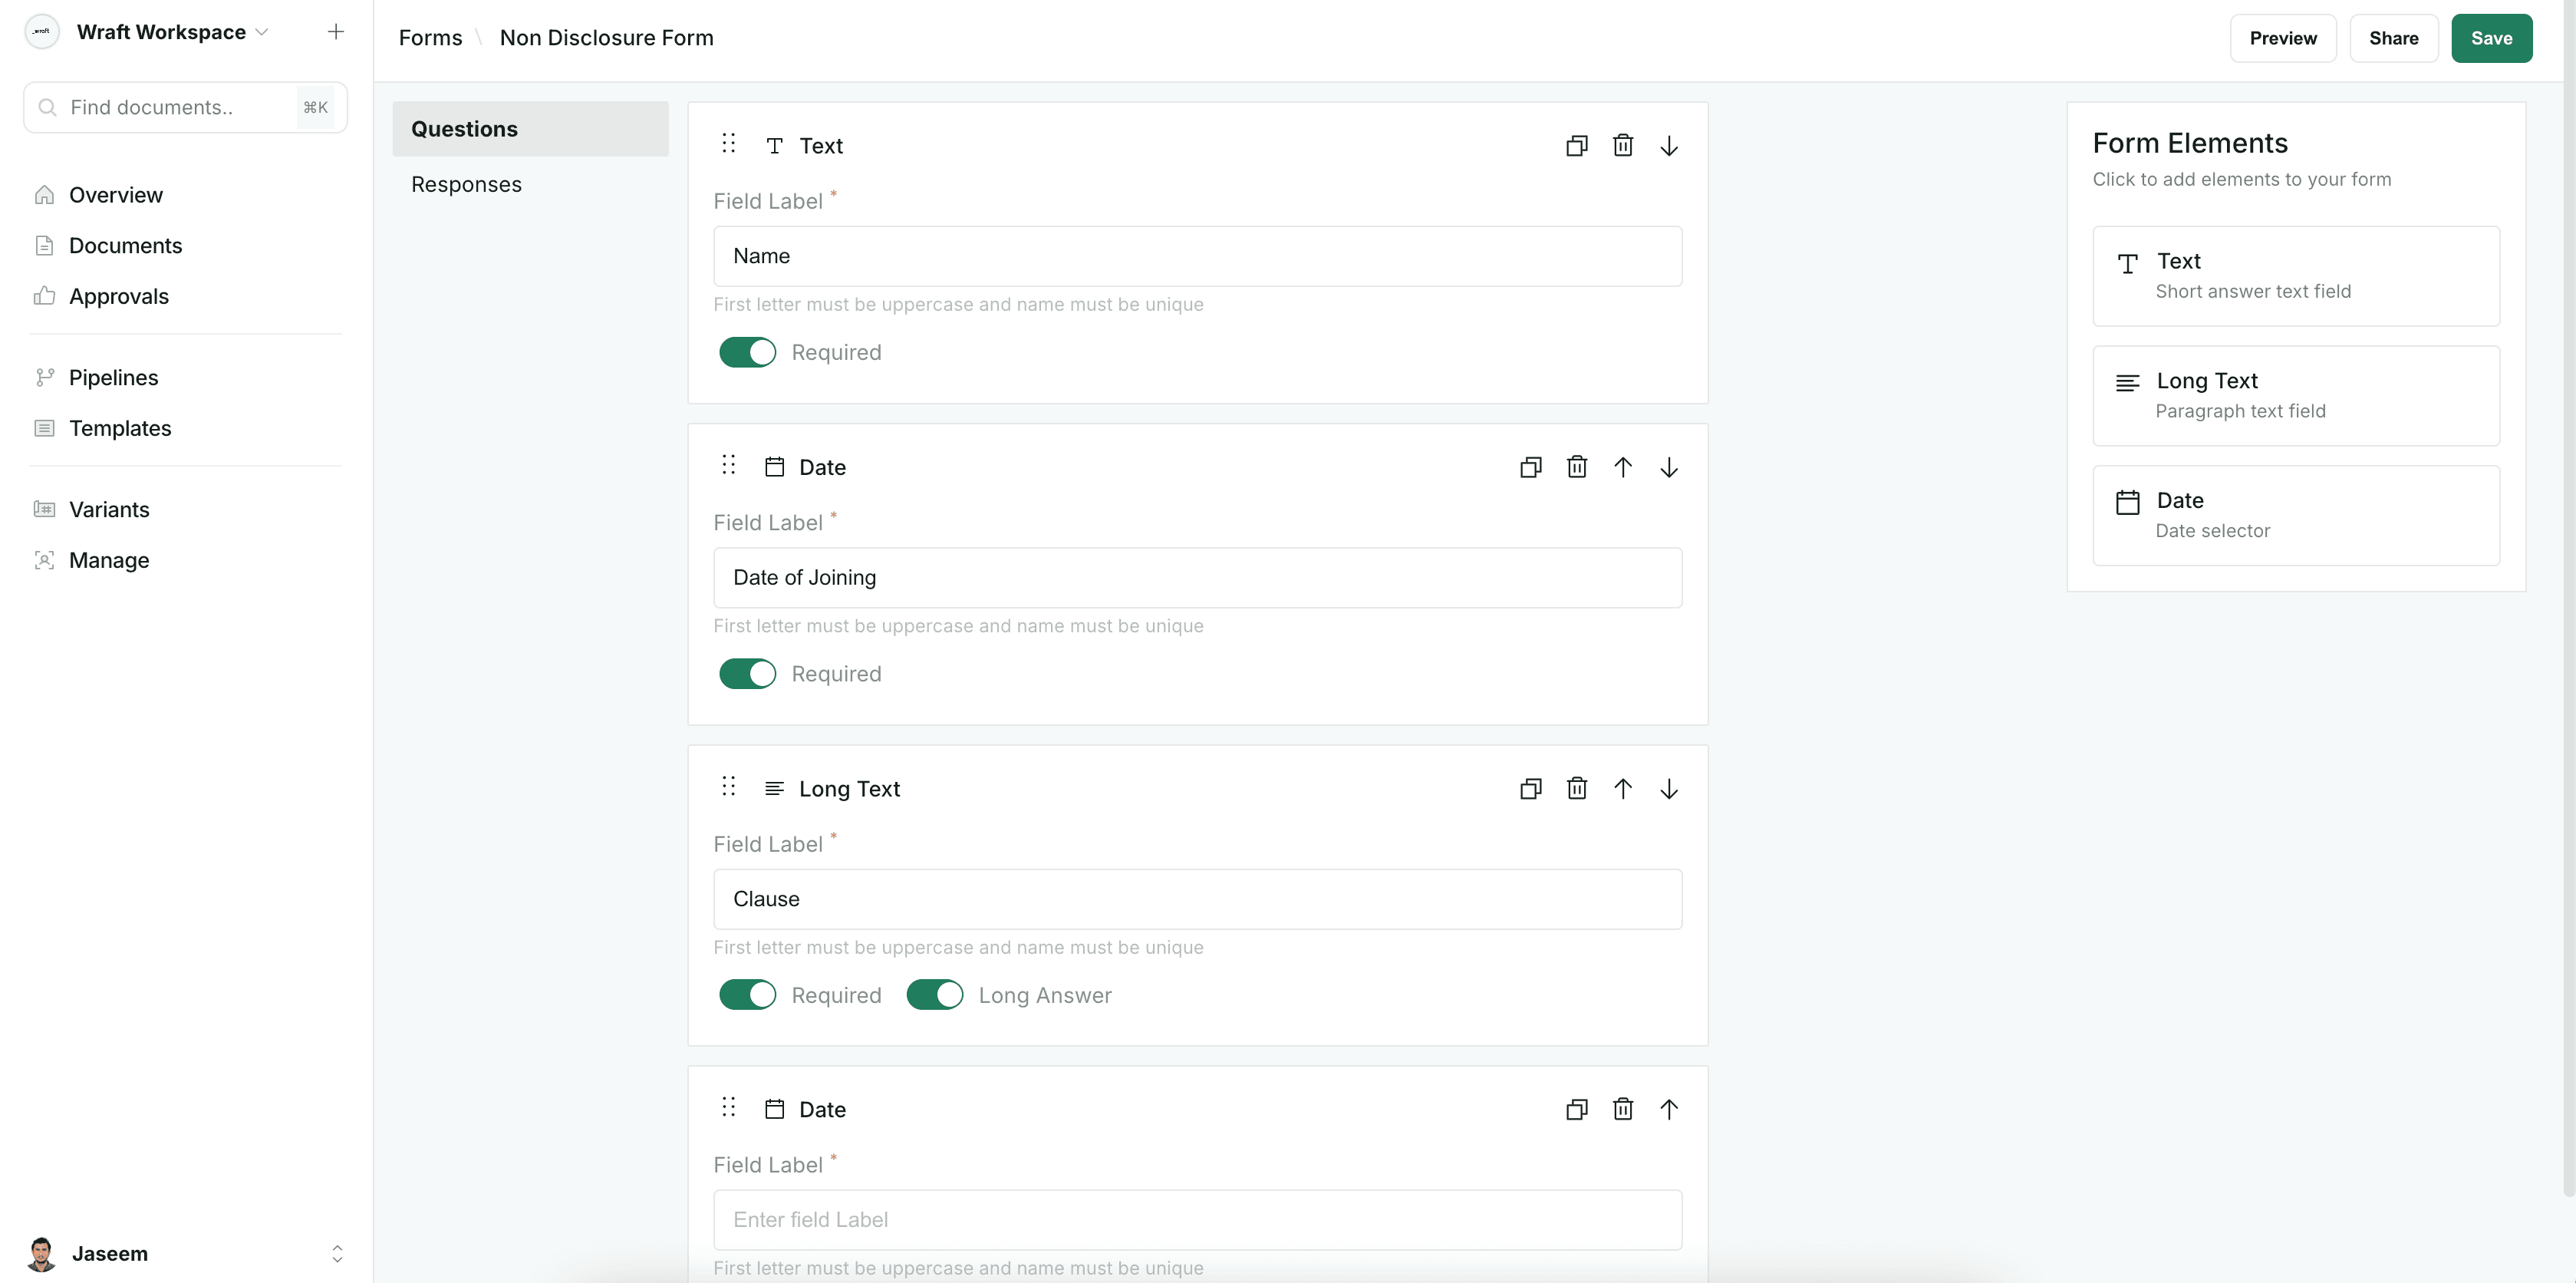Click the Preview button
2576x1283 pixels.
click(2282, 38)
